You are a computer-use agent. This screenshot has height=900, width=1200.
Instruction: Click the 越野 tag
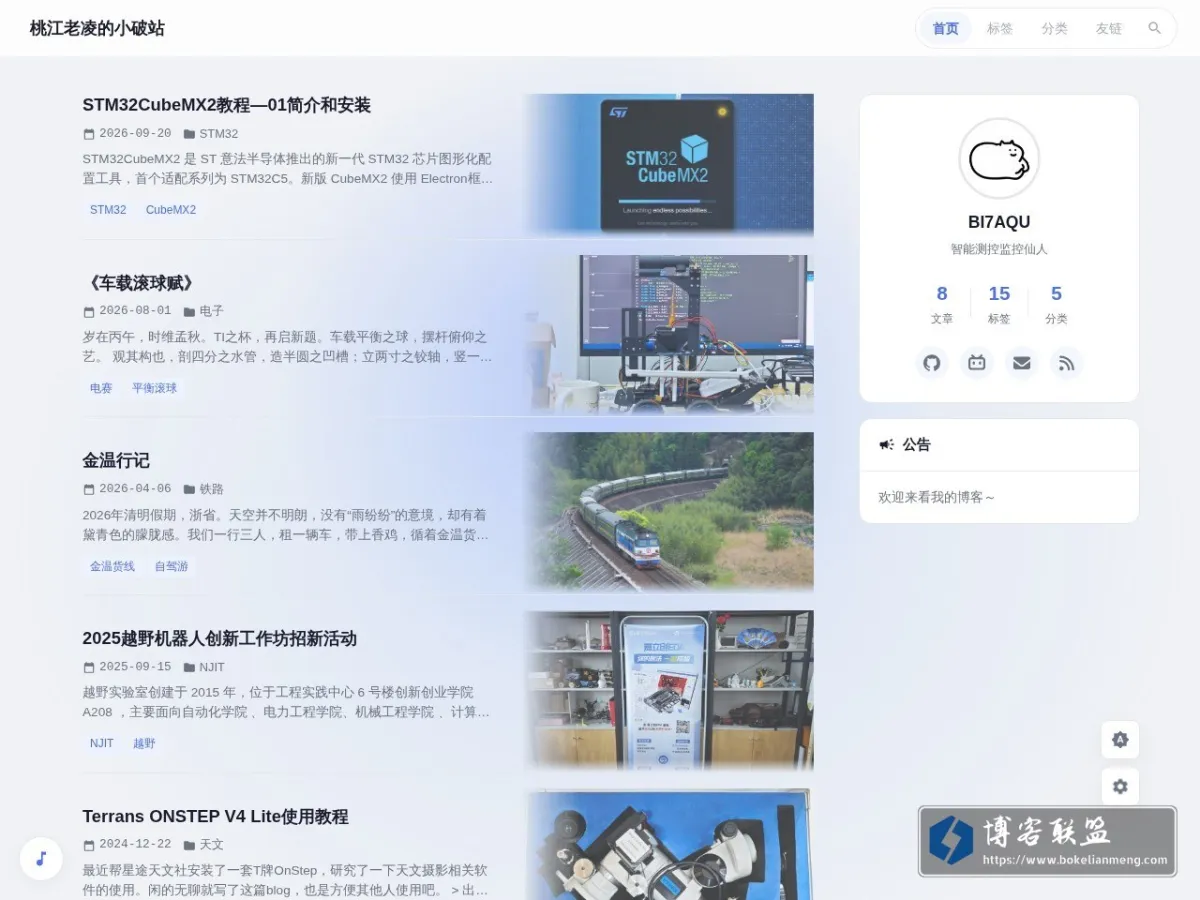point(144,743)
